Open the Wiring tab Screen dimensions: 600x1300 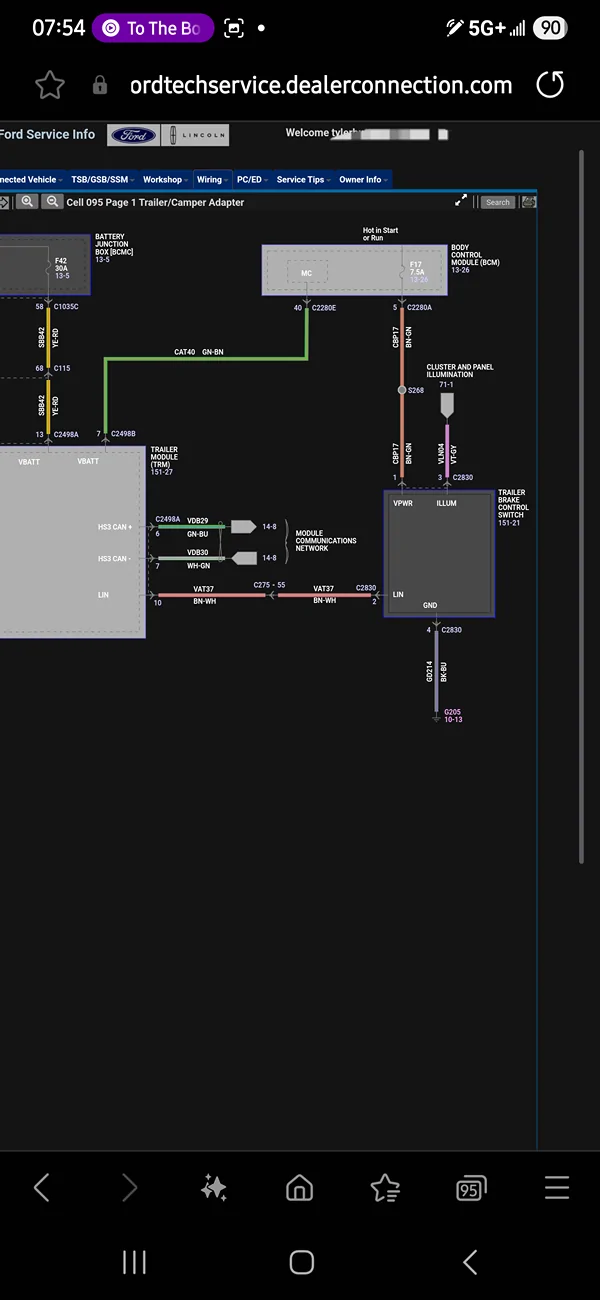212,180
